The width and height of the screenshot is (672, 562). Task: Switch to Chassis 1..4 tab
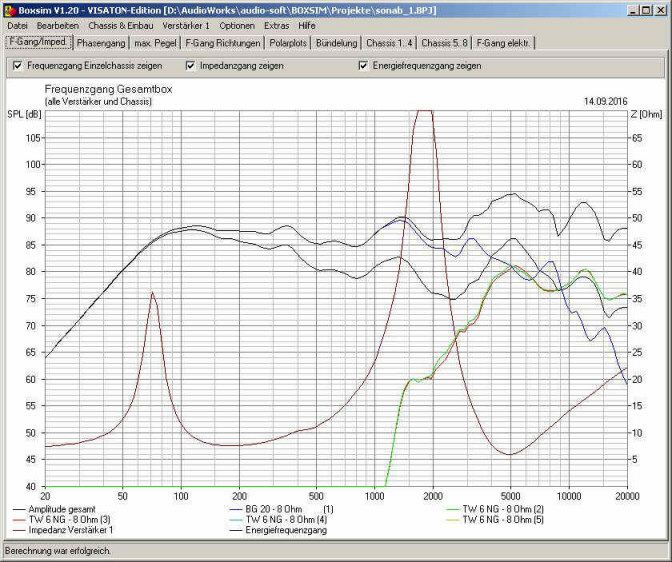389,43
